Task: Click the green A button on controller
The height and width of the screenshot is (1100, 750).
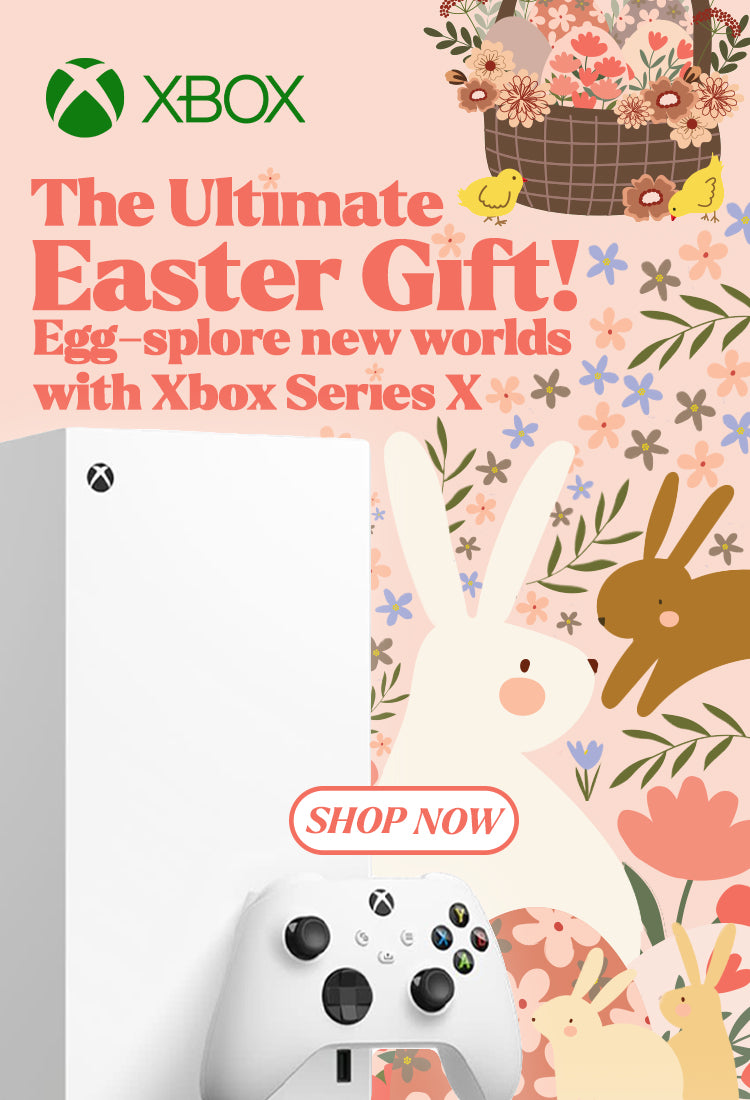Action: tap(462, 960)
